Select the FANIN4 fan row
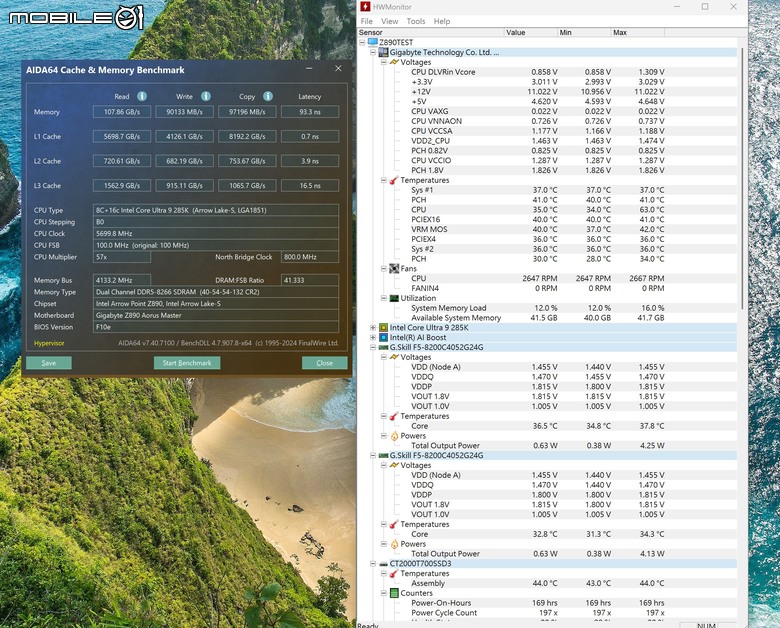Screen dimensions: 780x628 pyautogui.click(x=547, y=288)
